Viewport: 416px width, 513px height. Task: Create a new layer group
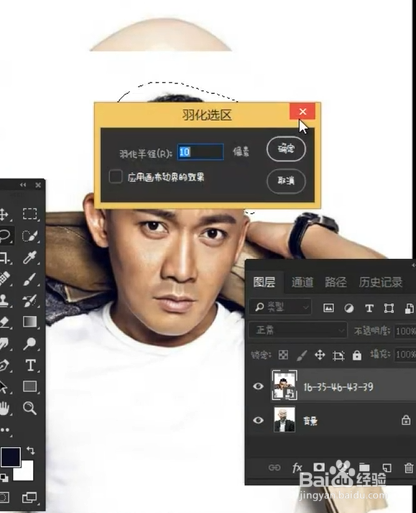pyautogui.click(x=364, y=468)
